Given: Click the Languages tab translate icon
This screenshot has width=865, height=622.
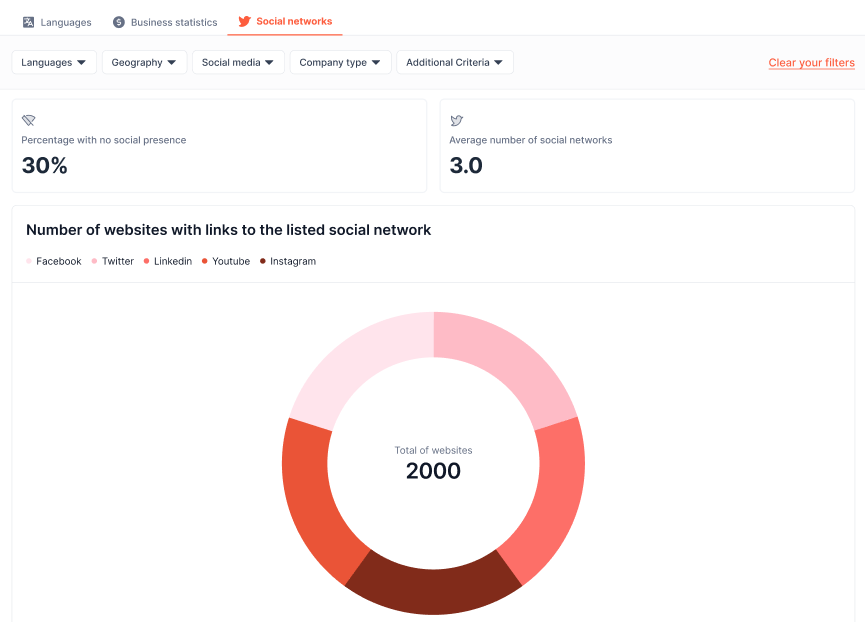Looking at the screenshot, I should 28,22.
